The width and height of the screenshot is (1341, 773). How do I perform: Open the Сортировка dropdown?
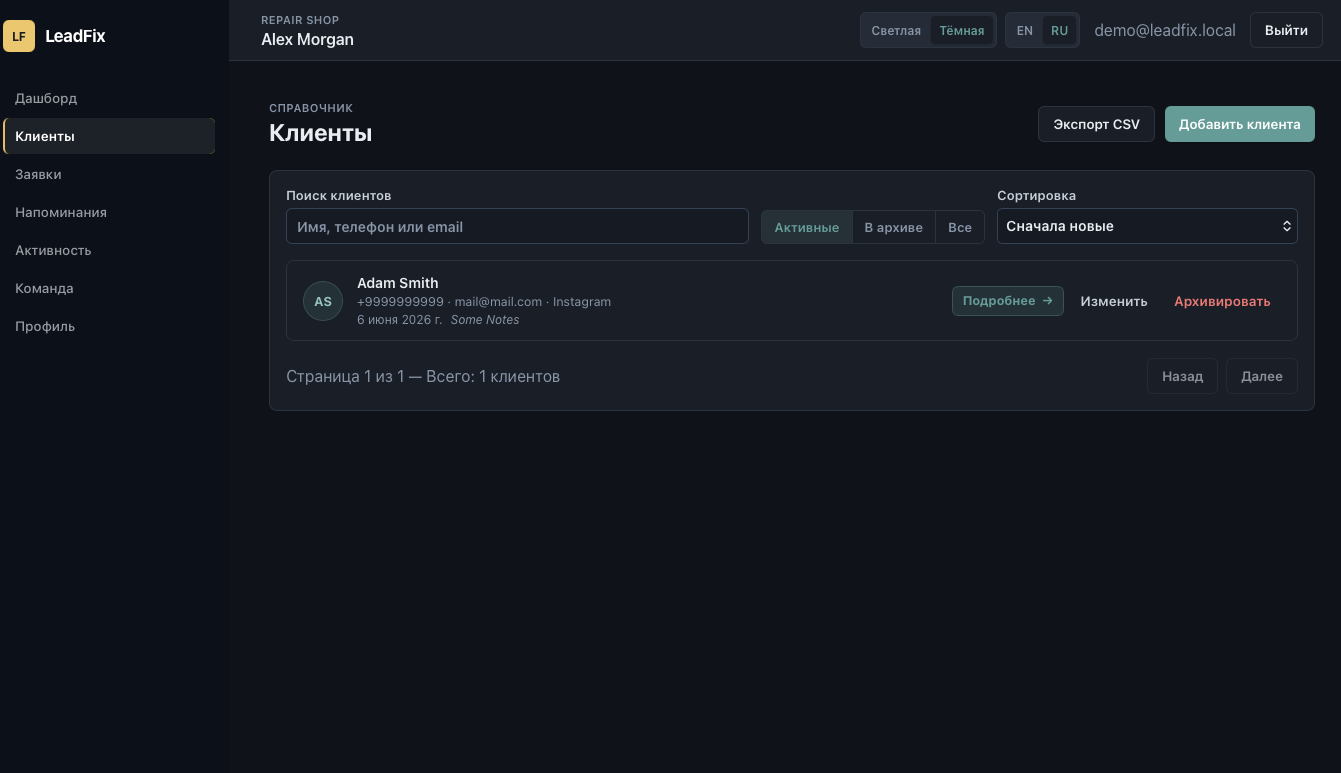(x=1147, y=226)
